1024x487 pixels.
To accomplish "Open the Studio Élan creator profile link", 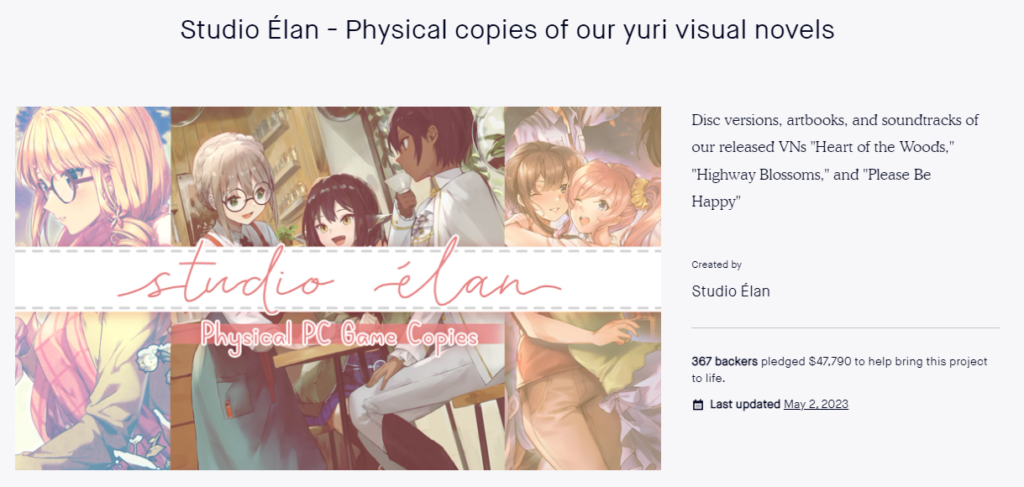I will coord(730,291).
